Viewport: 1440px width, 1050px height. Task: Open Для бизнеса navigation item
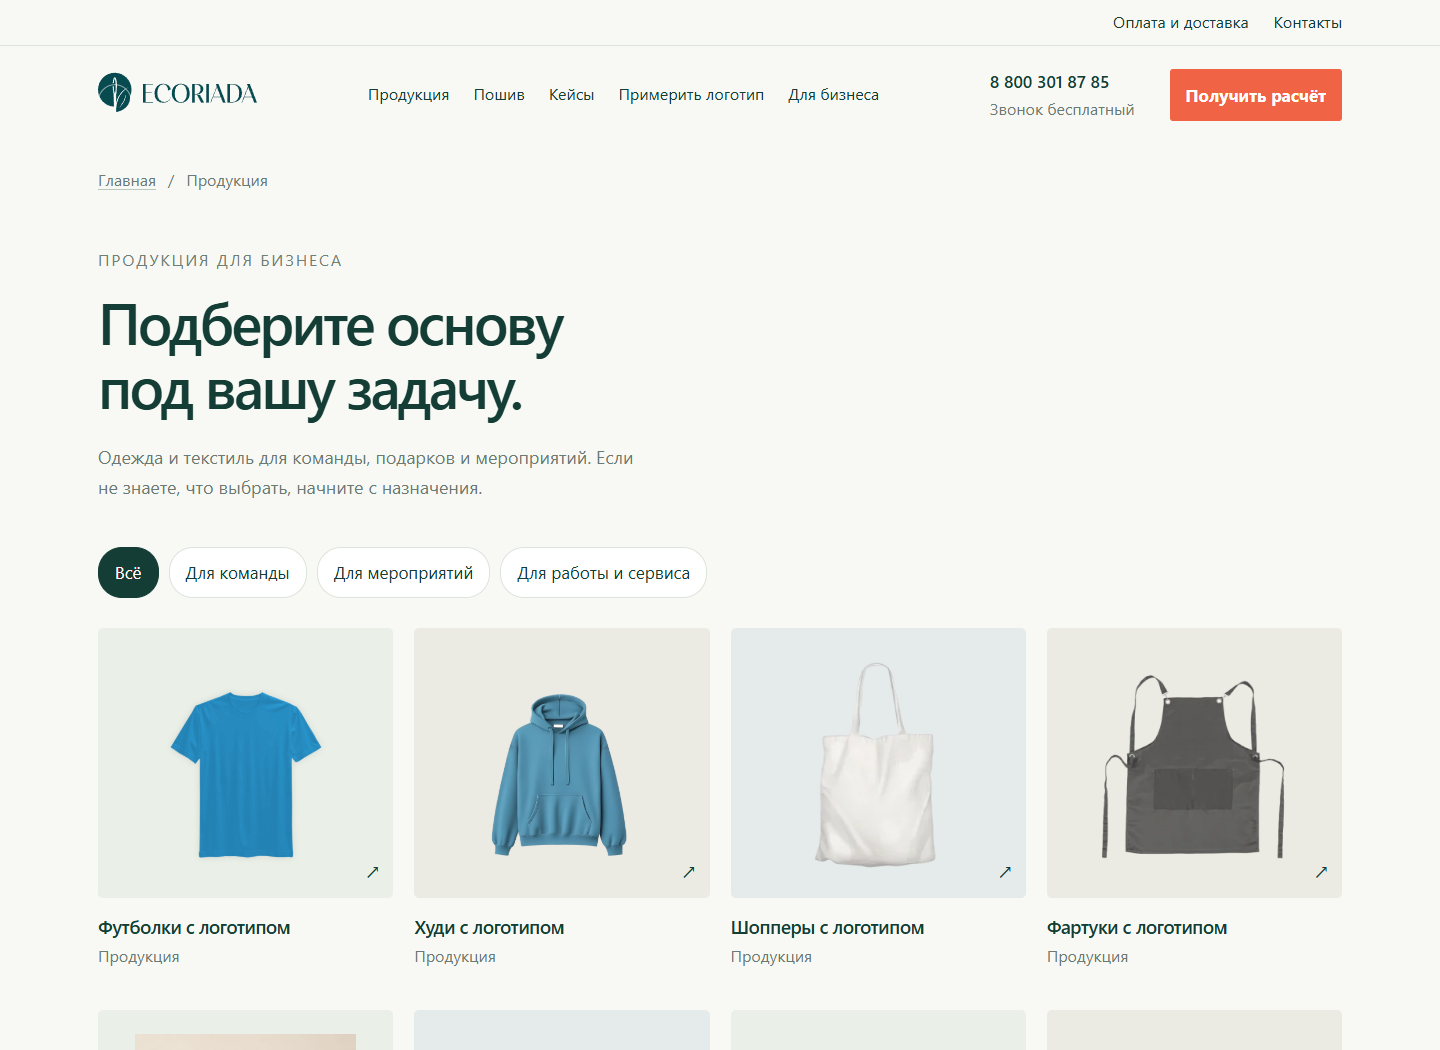(833, 95)
